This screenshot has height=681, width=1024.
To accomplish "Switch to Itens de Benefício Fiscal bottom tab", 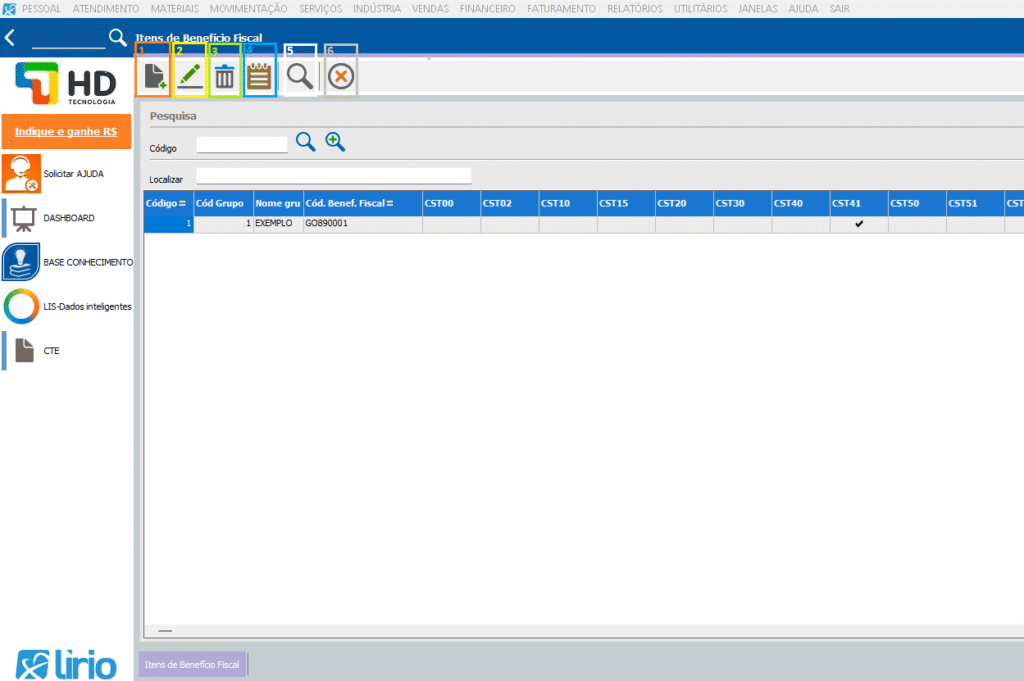I will click(191, 664).
